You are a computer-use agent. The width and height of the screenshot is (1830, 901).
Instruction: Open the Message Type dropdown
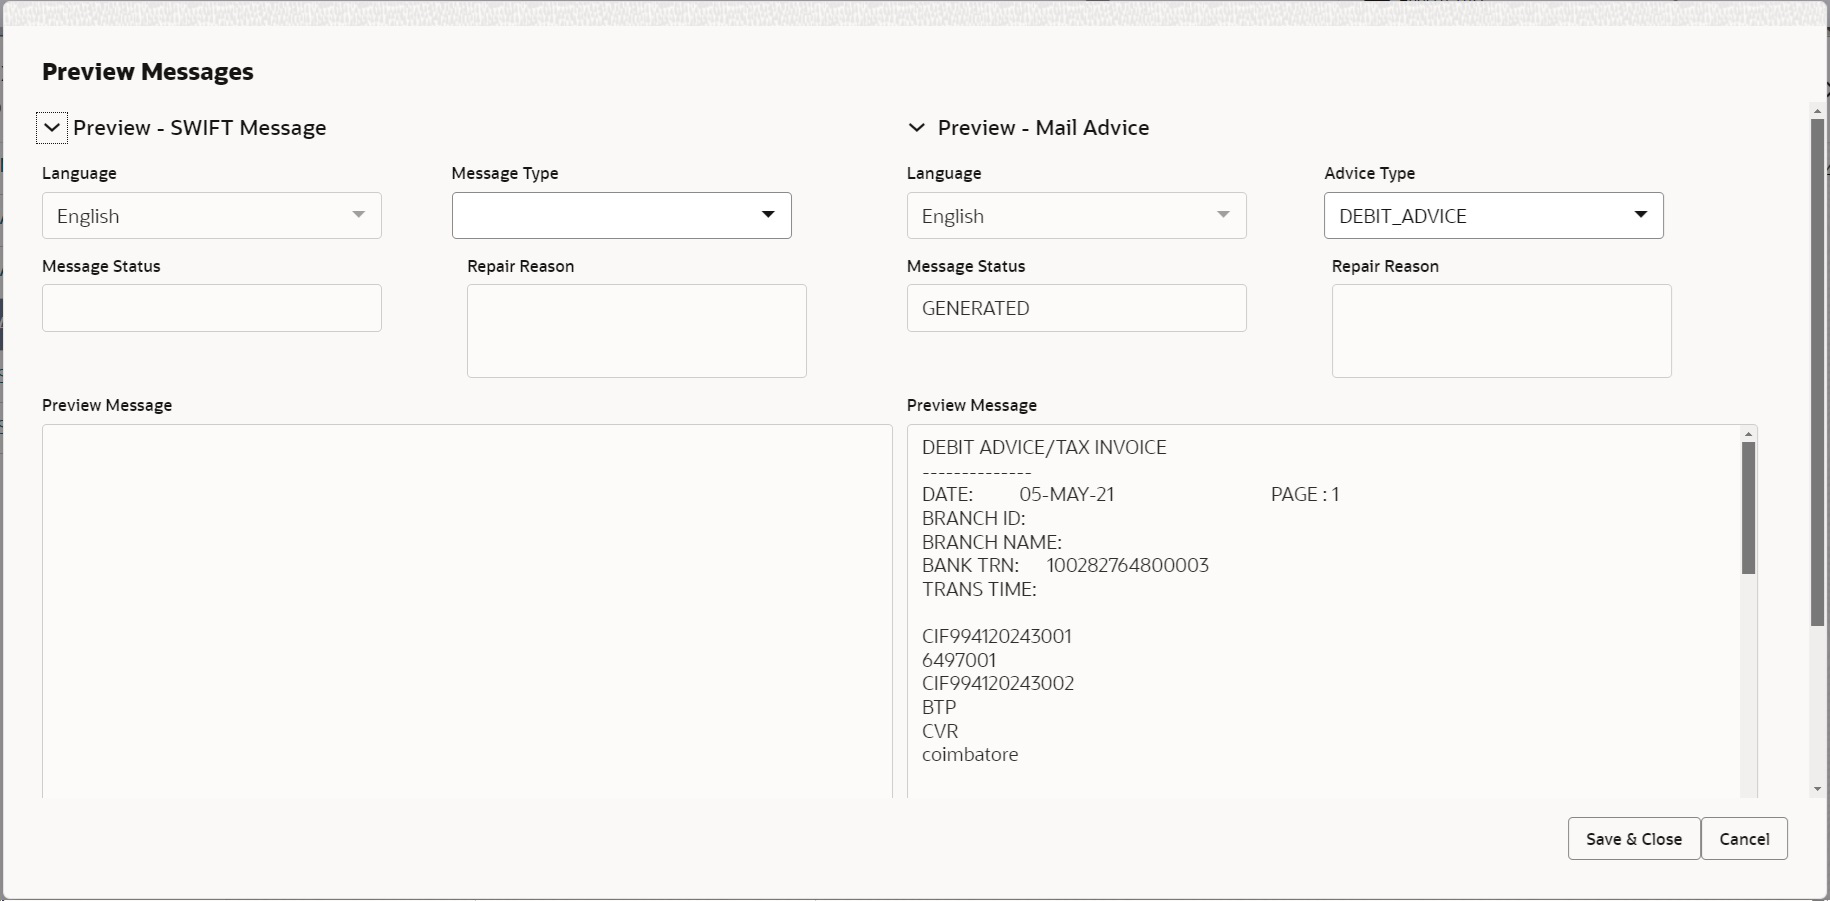[x=621, y=216]
